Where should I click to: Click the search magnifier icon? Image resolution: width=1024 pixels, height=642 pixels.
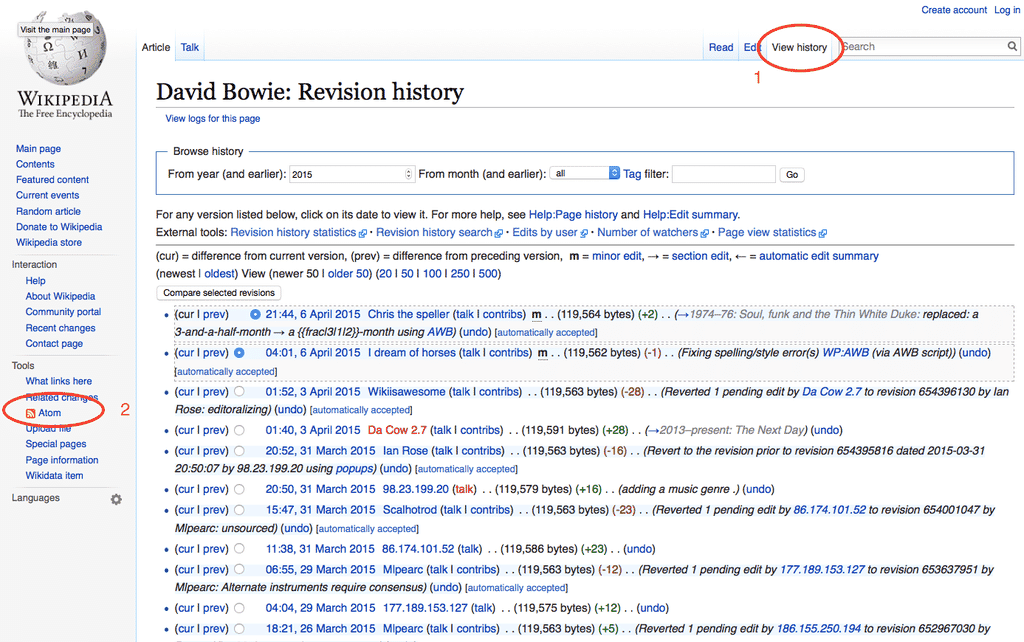(x=1012, y=46)
